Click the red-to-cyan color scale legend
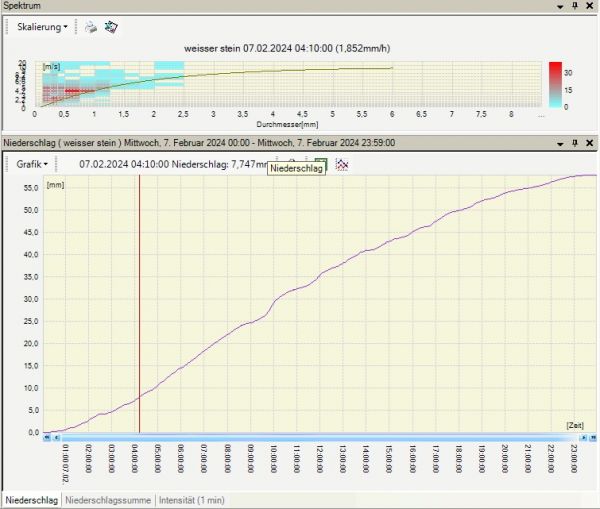Image resolution: width=600 pixels, height=509 pixels. tap(554, 84)
